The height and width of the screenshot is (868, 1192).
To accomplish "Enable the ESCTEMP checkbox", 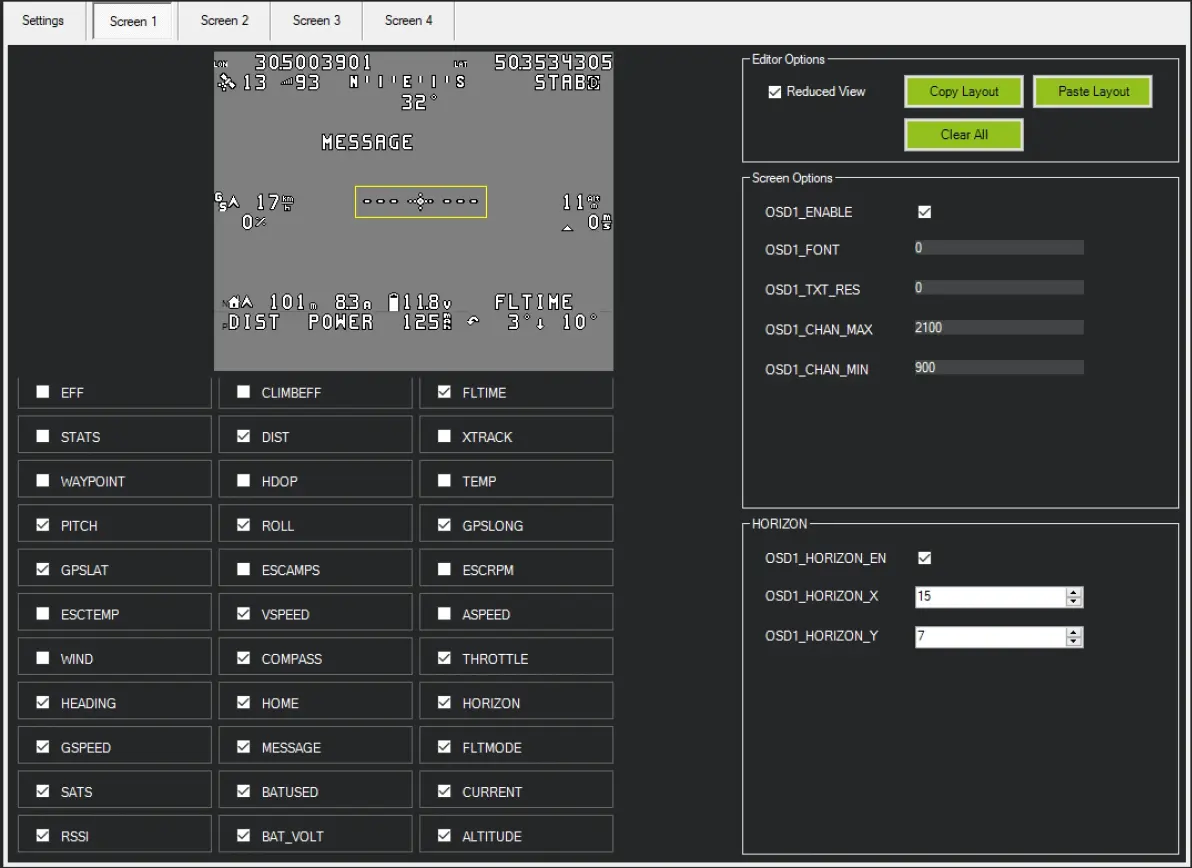I will (x=43, y=613).
